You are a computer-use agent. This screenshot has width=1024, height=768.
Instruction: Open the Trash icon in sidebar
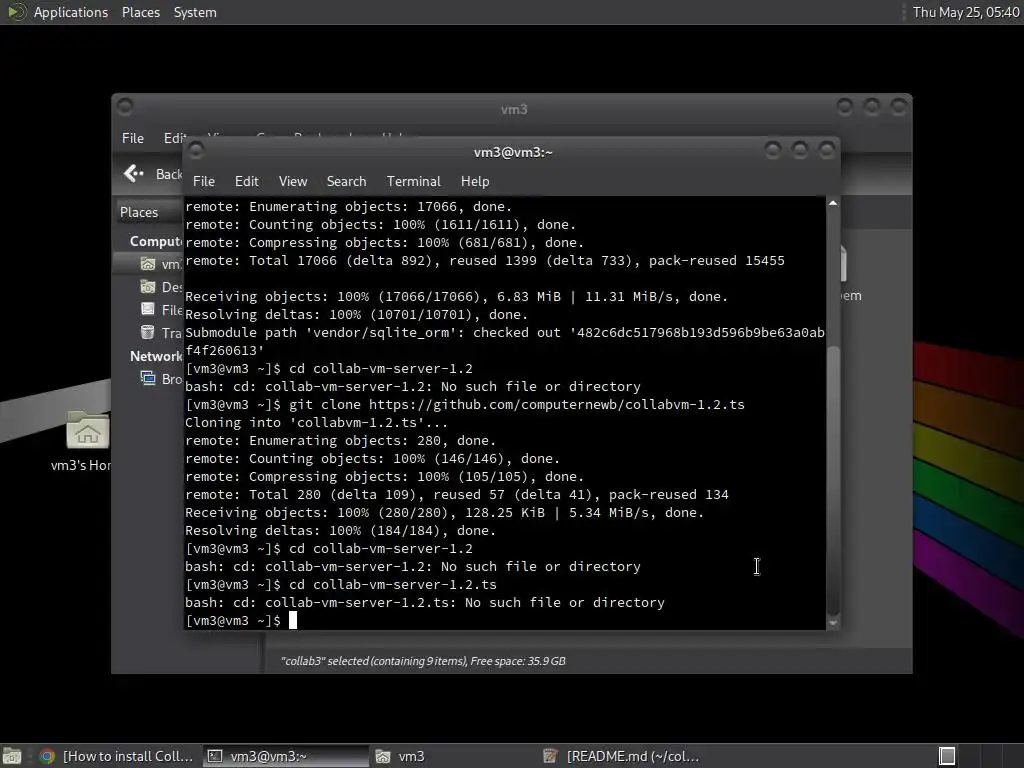point(148,332)
